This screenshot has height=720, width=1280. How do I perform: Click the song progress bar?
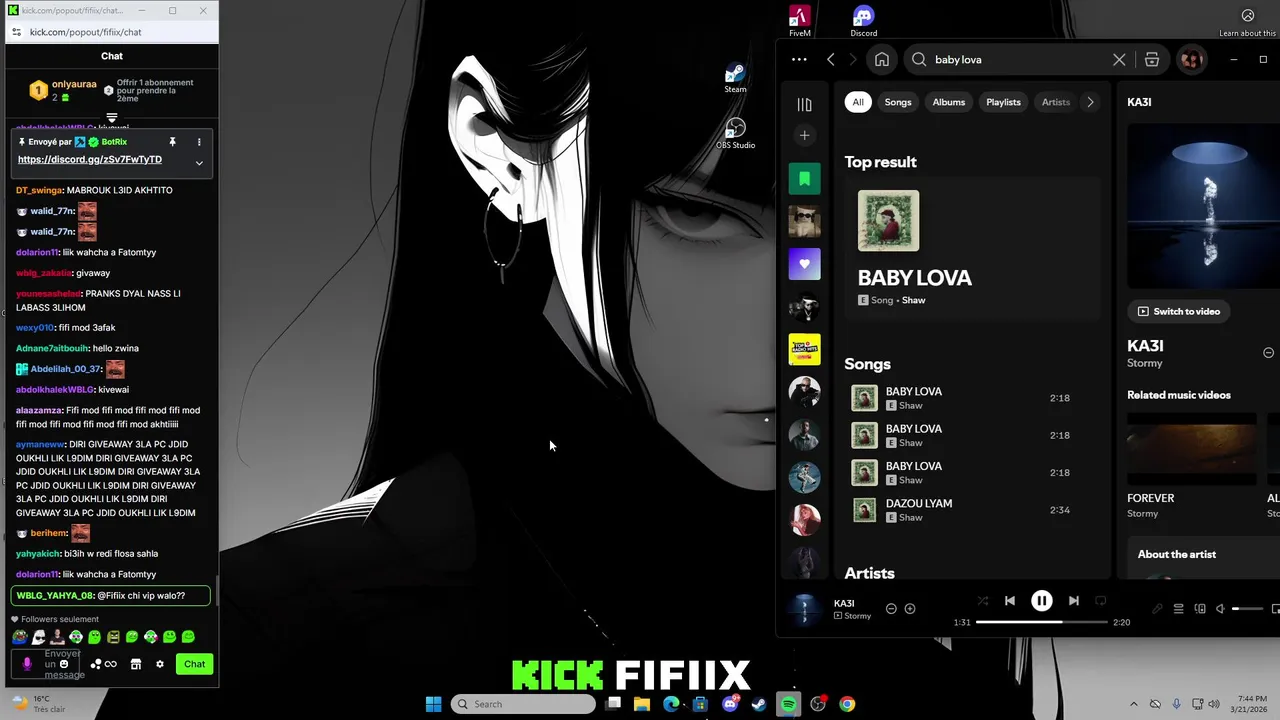pyautogui.click(x=1041, y=622)
